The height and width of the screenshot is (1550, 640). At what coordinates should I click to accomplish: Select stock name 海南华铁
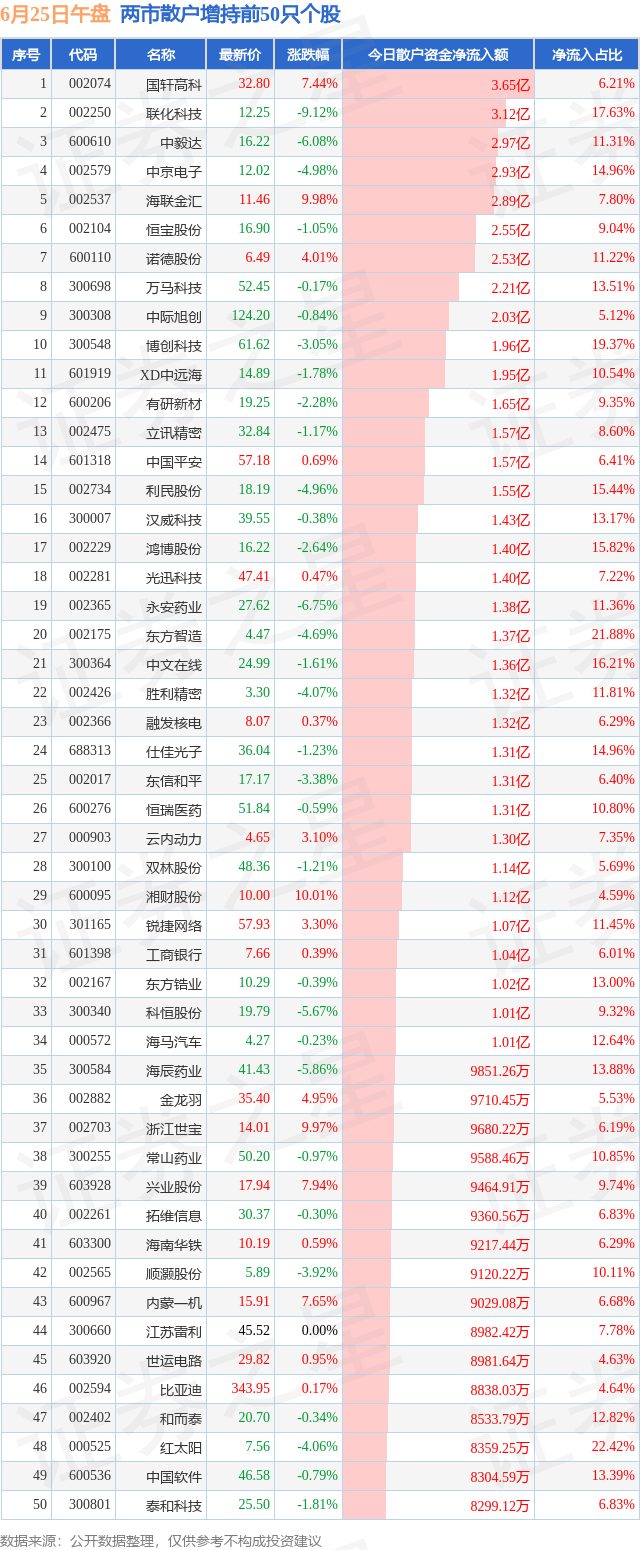pyautogui.click(x=174, y=1245)
